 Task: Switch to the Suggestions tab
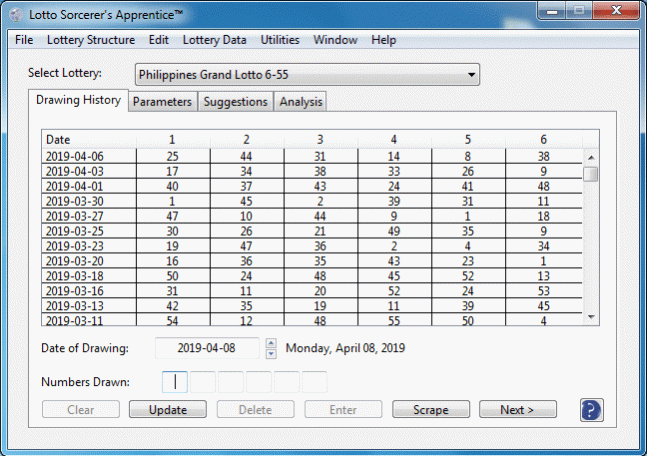coord(236,102)
